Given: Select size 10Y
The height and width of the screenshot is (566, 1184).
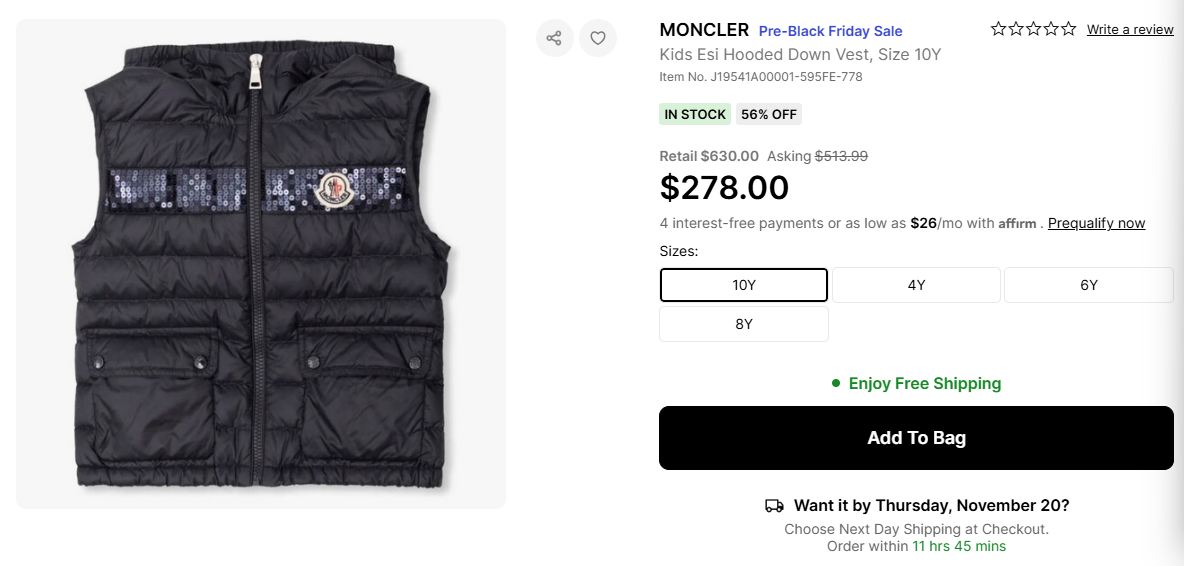Looking at the screenshot, I should 744,285.
